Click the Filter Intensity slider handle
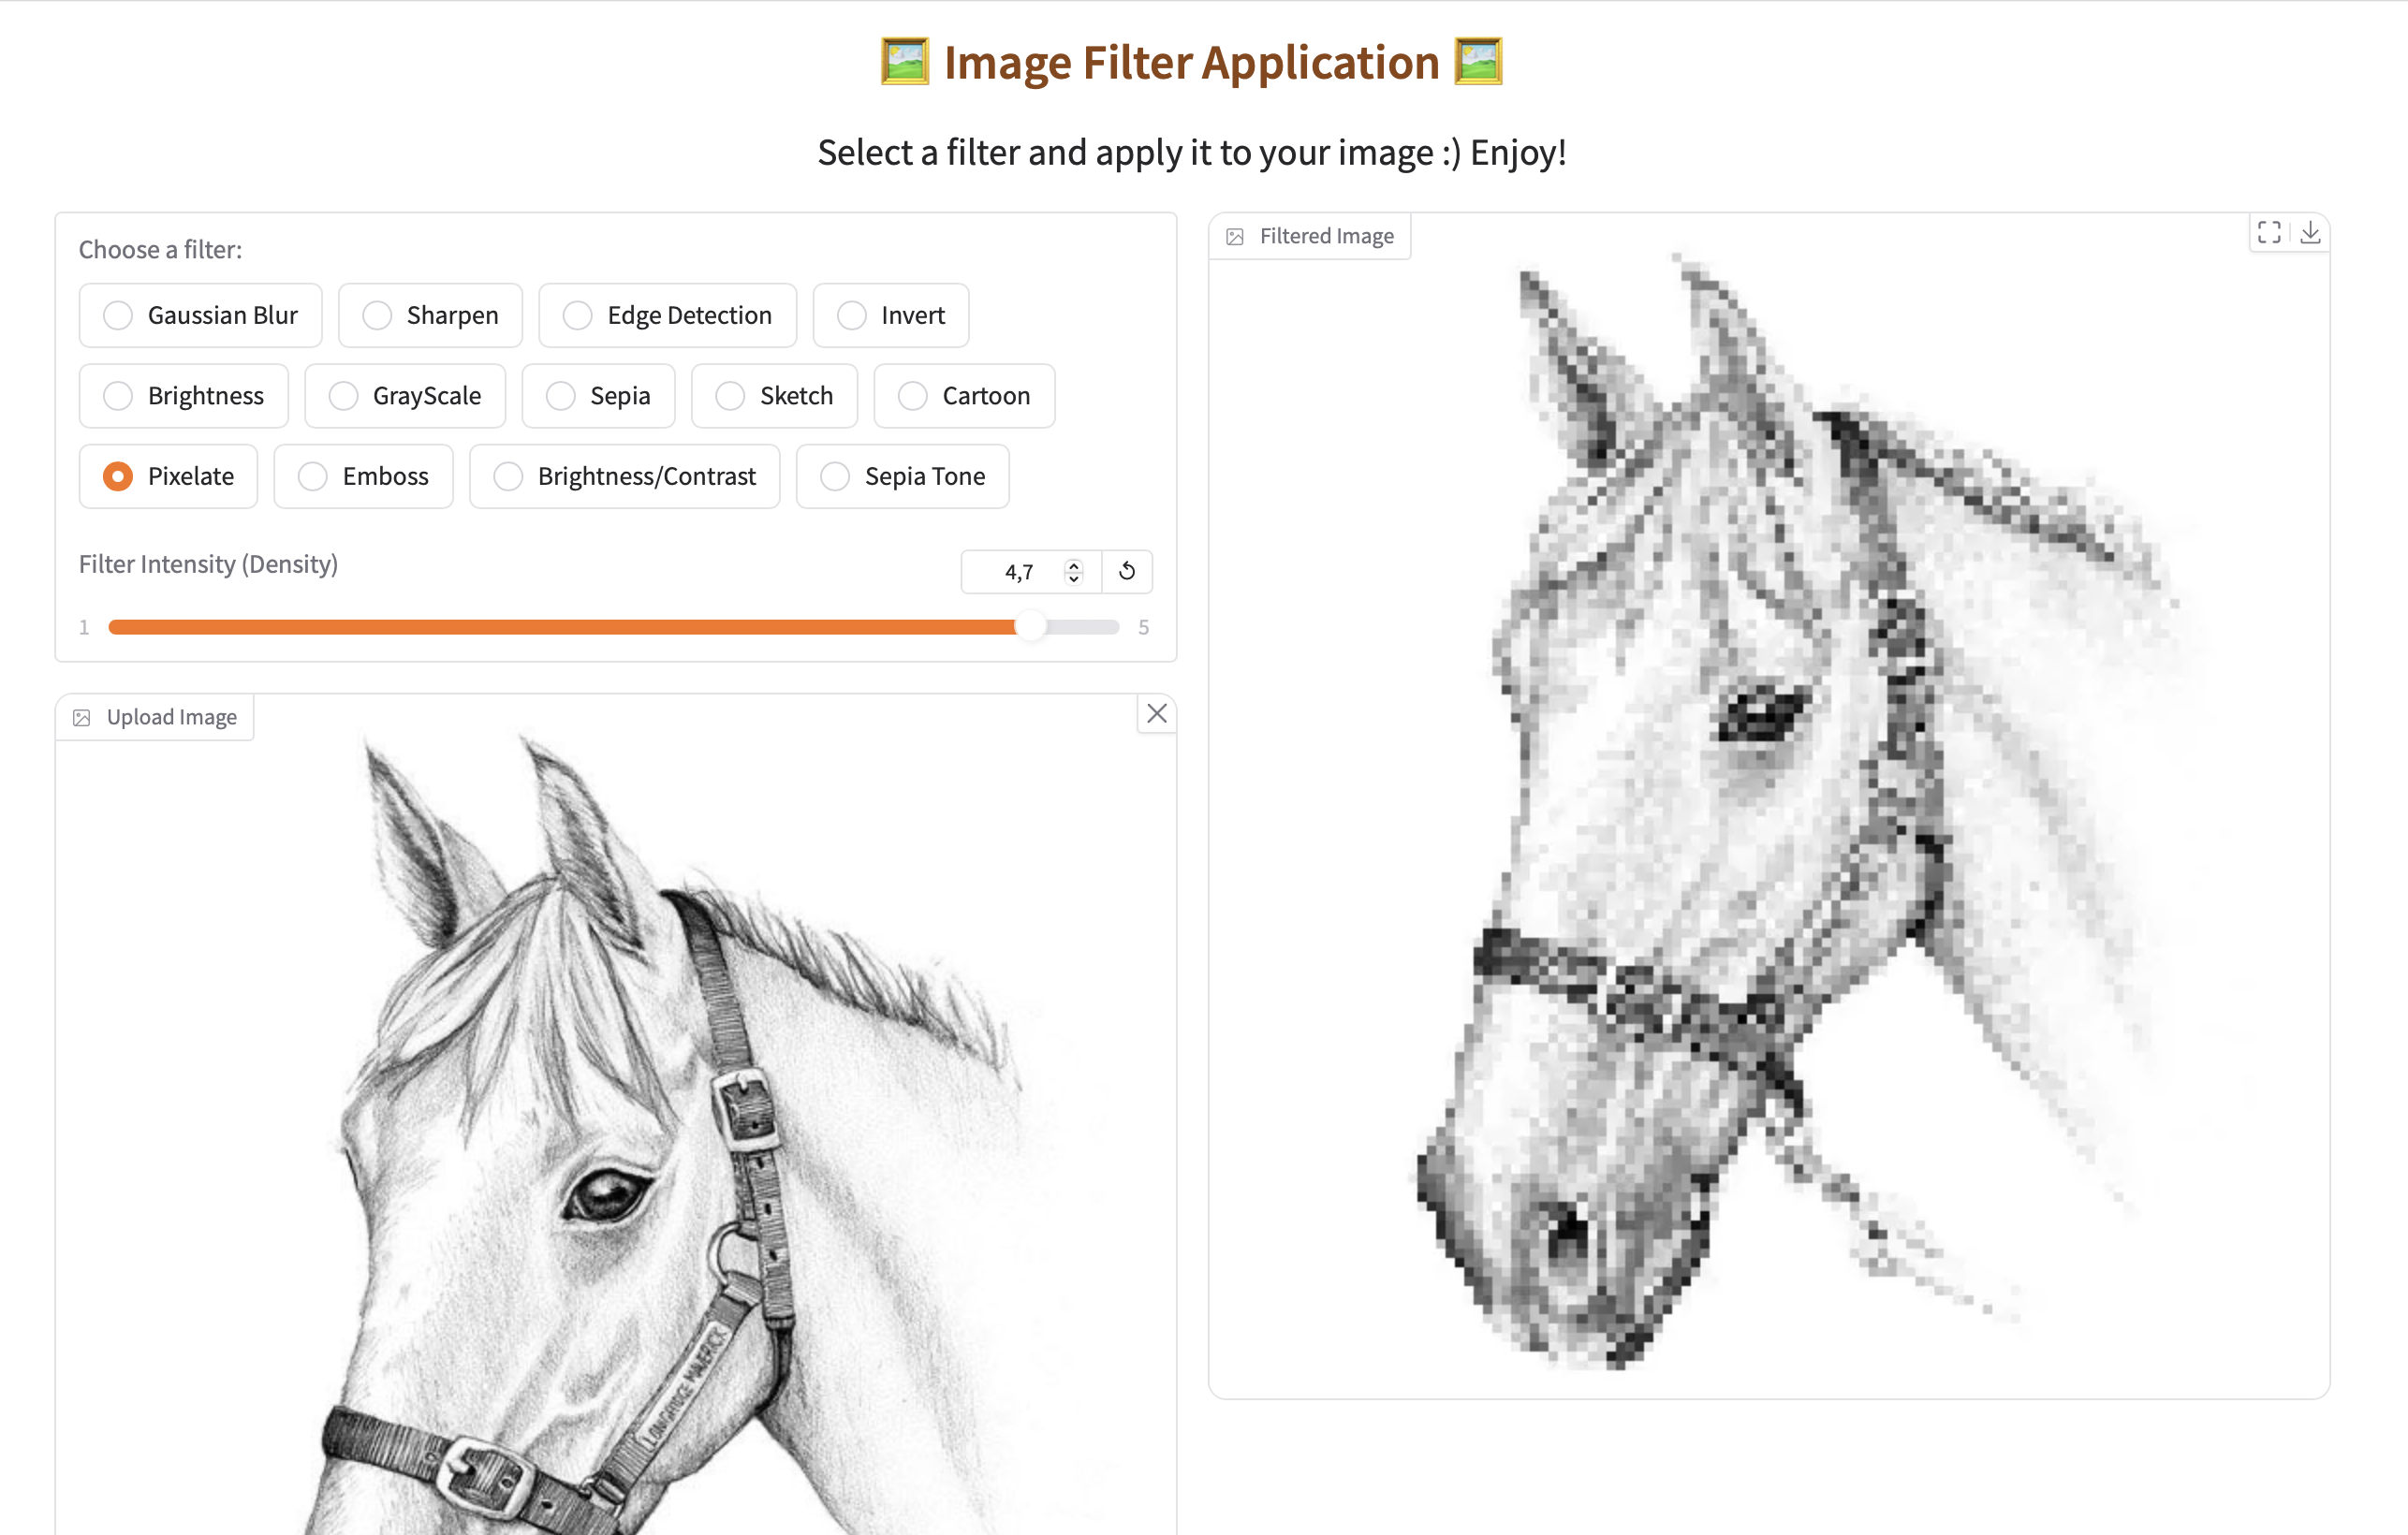Viewport: 2408px width, 1535px height. (1030, 627)
